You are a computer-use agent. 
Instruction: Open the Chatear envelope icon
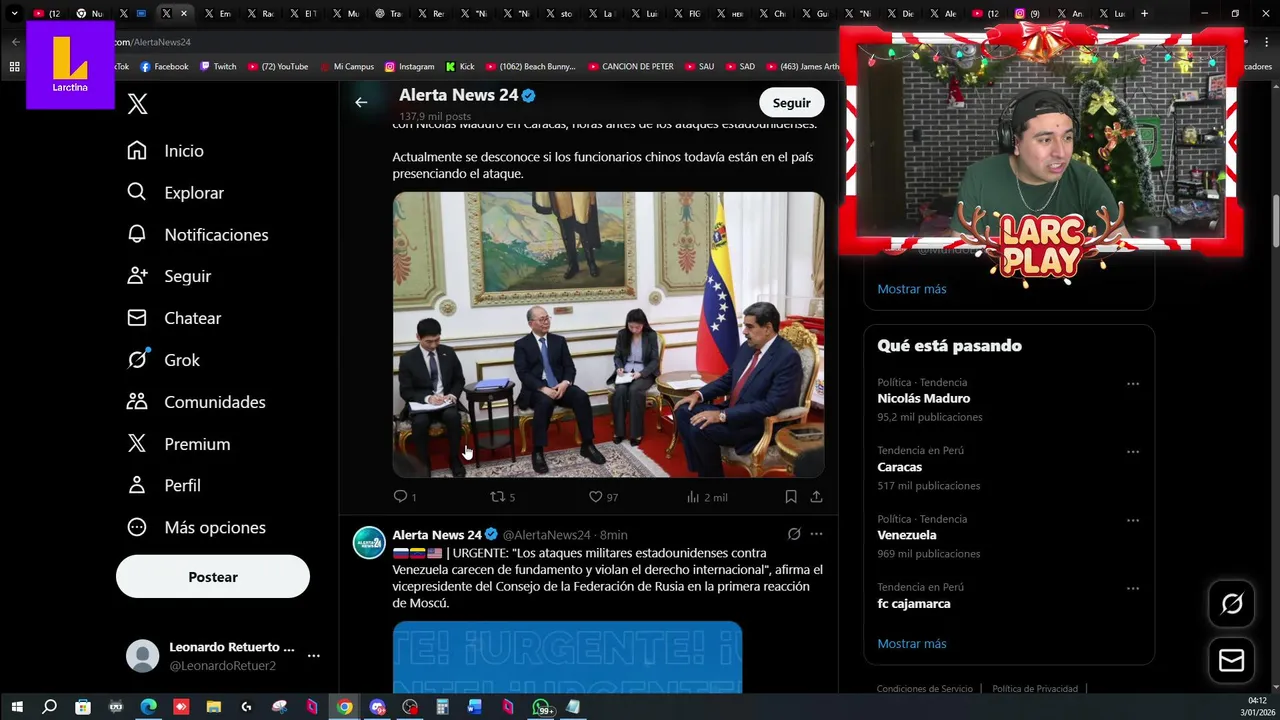(x=137, y=318)
